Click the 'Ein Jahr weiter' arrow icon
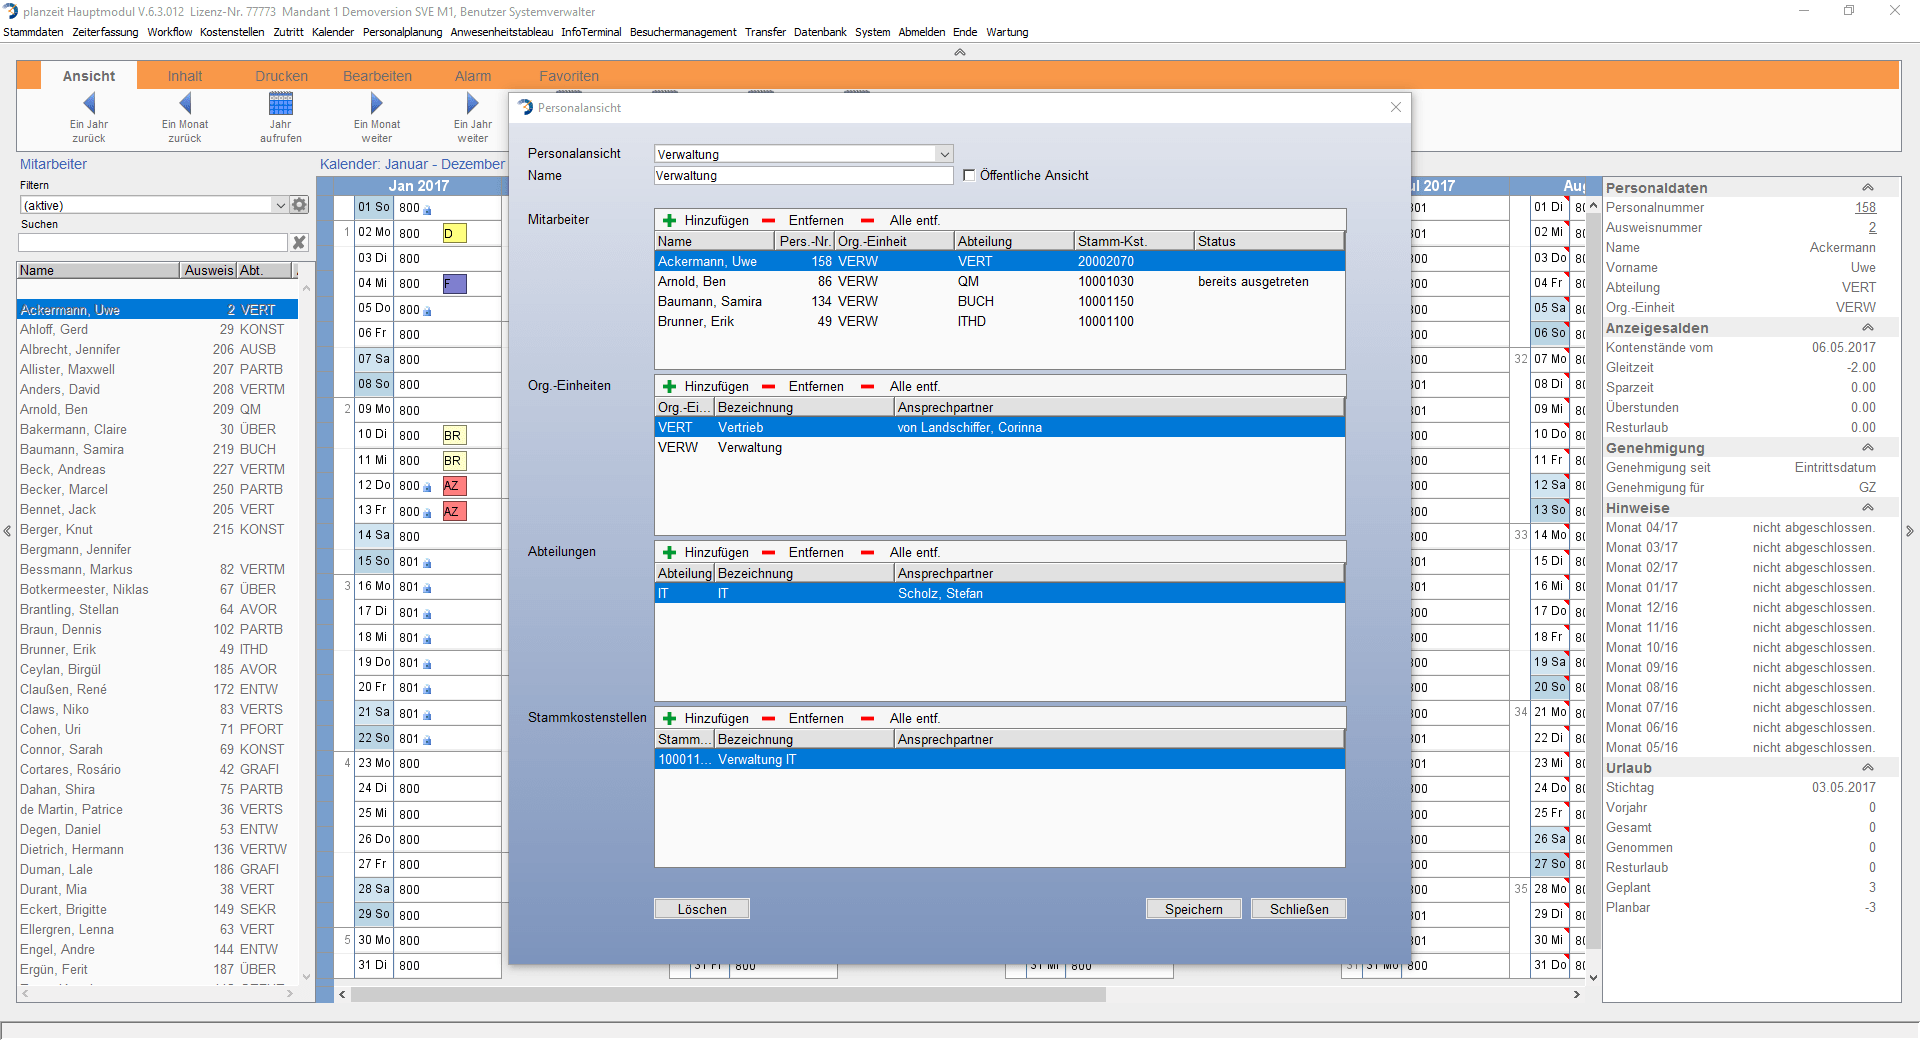This screenshot has height=1040, width=1920. click(472, 104)
